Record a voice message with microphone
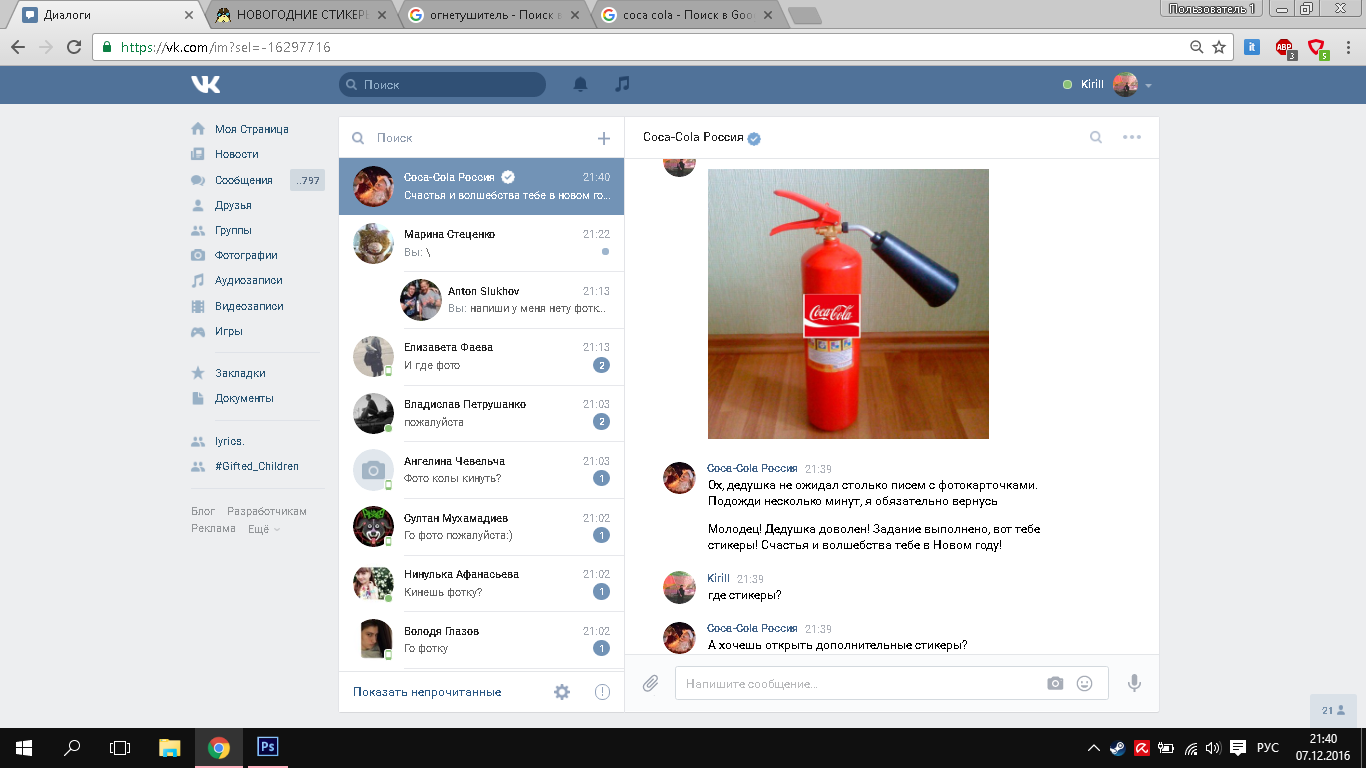1366x768 pixels. tap(1134, 683)
